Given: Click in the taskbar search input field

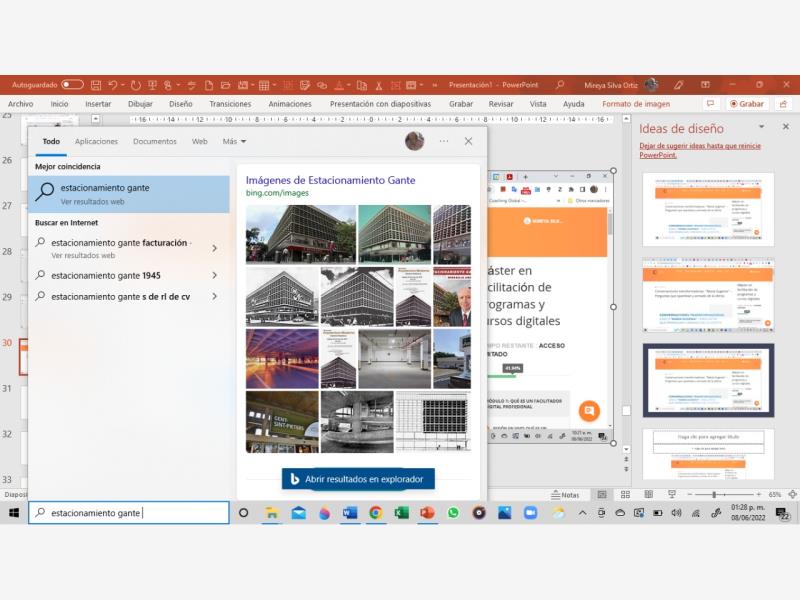Looking at the screenshot, I should coord(129,513).
